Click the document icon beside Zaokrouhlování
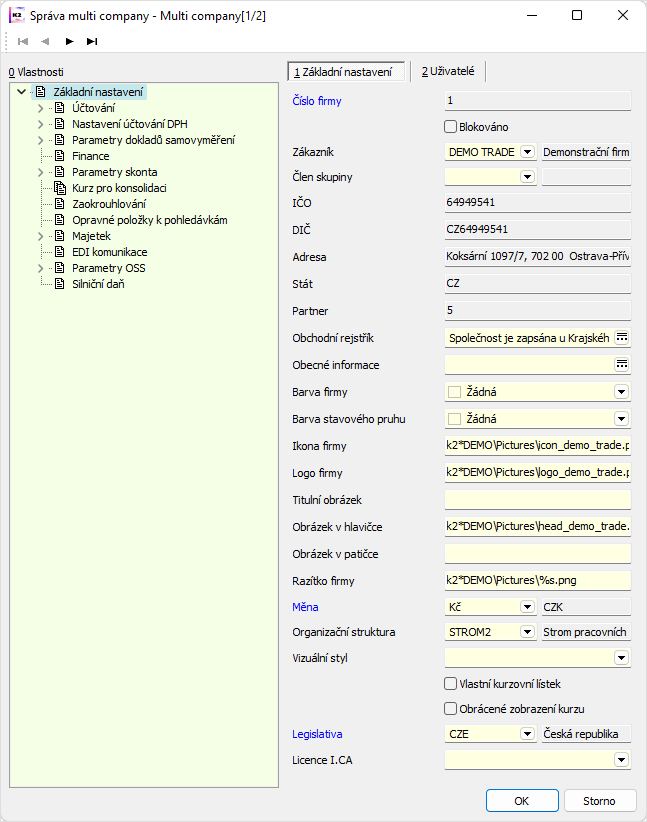This screenshot has width=647, height=822. 60,204
